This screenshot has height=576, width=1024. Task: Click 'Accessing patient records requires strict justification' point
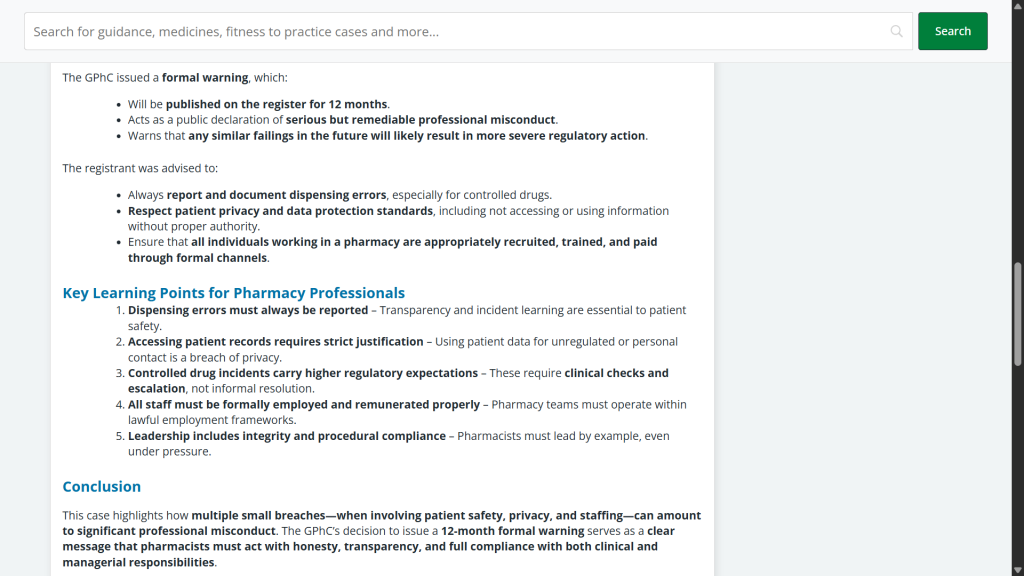[275, 342]
